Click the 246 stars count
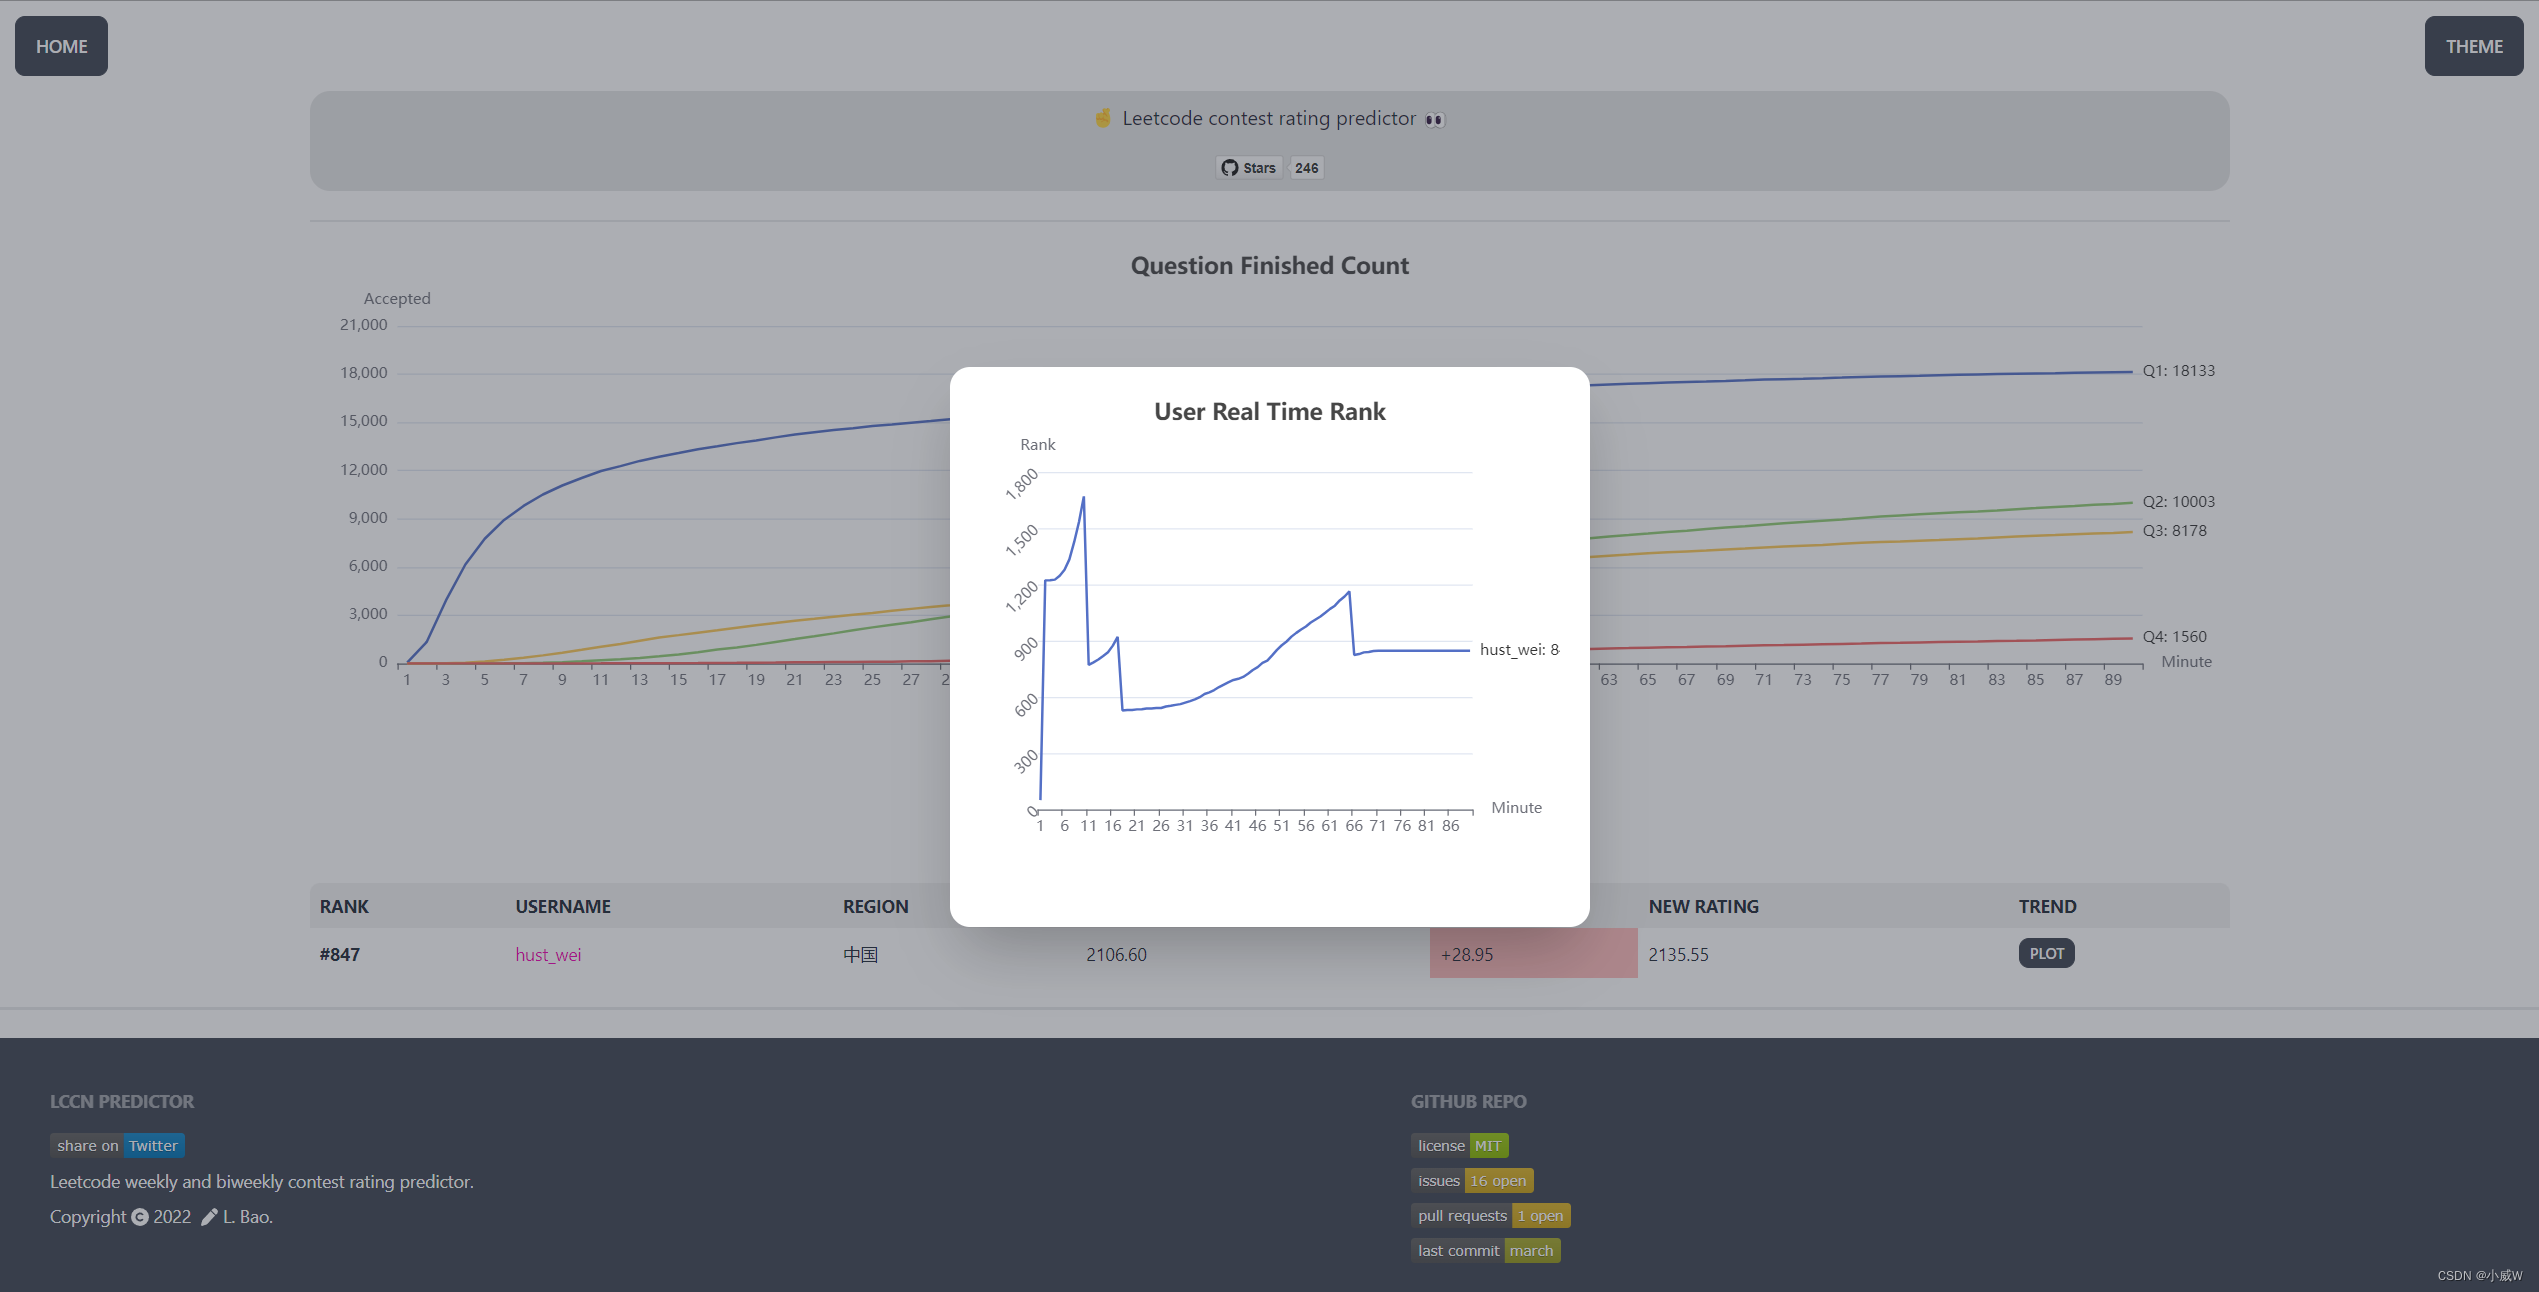Image resolution: width=2539 pixels, height=1292 pixels. tap(1306, 168)
